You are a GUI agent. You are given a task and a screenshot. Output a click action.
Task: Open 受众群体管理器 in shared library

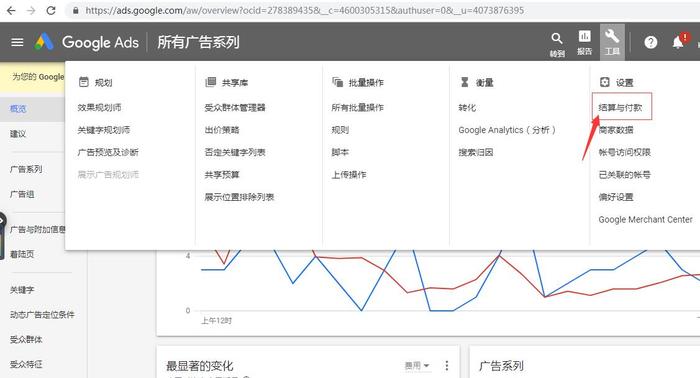(235, 108)
